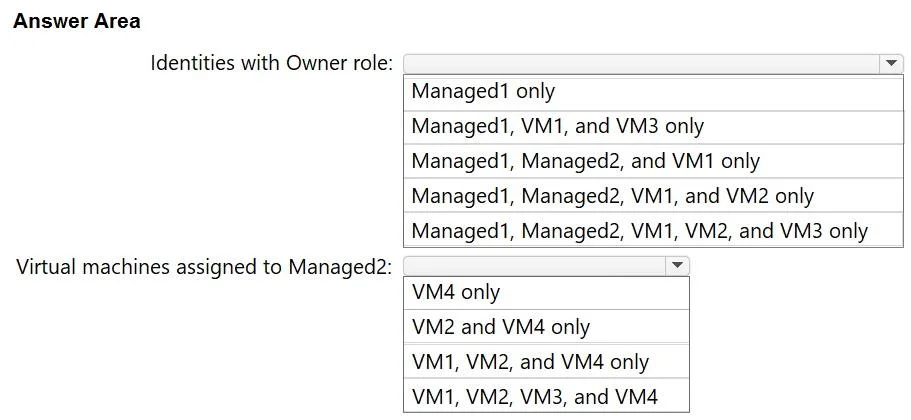Image resolution: width=911 pixels, height=420 pixels.
Task: Expand the Identities with Owner role dropdown arrow
Action: click(891, 63)
